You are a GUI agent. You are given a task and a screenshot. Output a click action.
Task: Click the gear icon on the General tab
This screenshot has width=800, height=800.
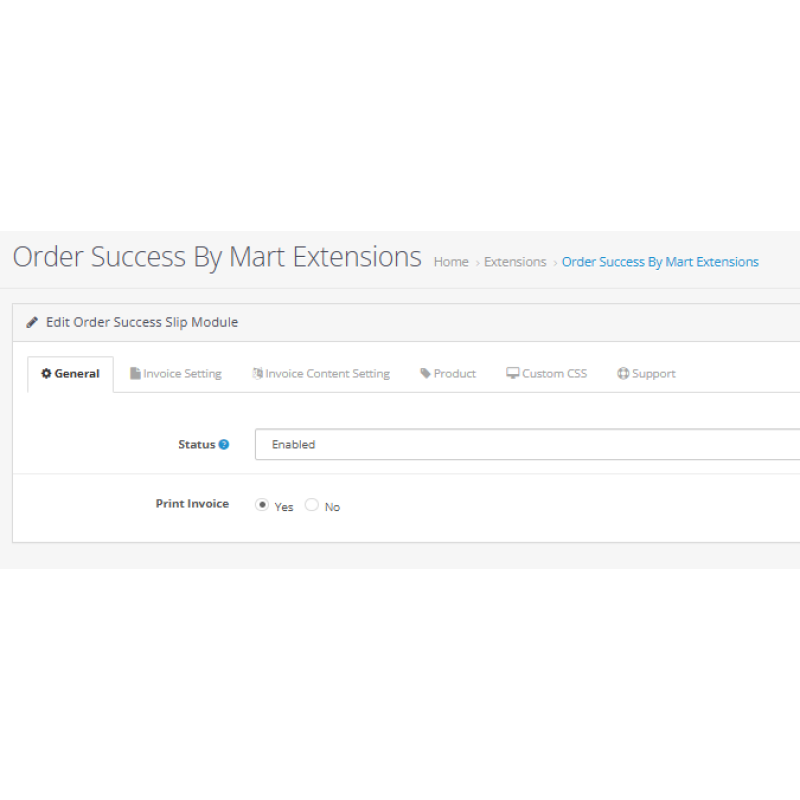[x=46, y=374]
